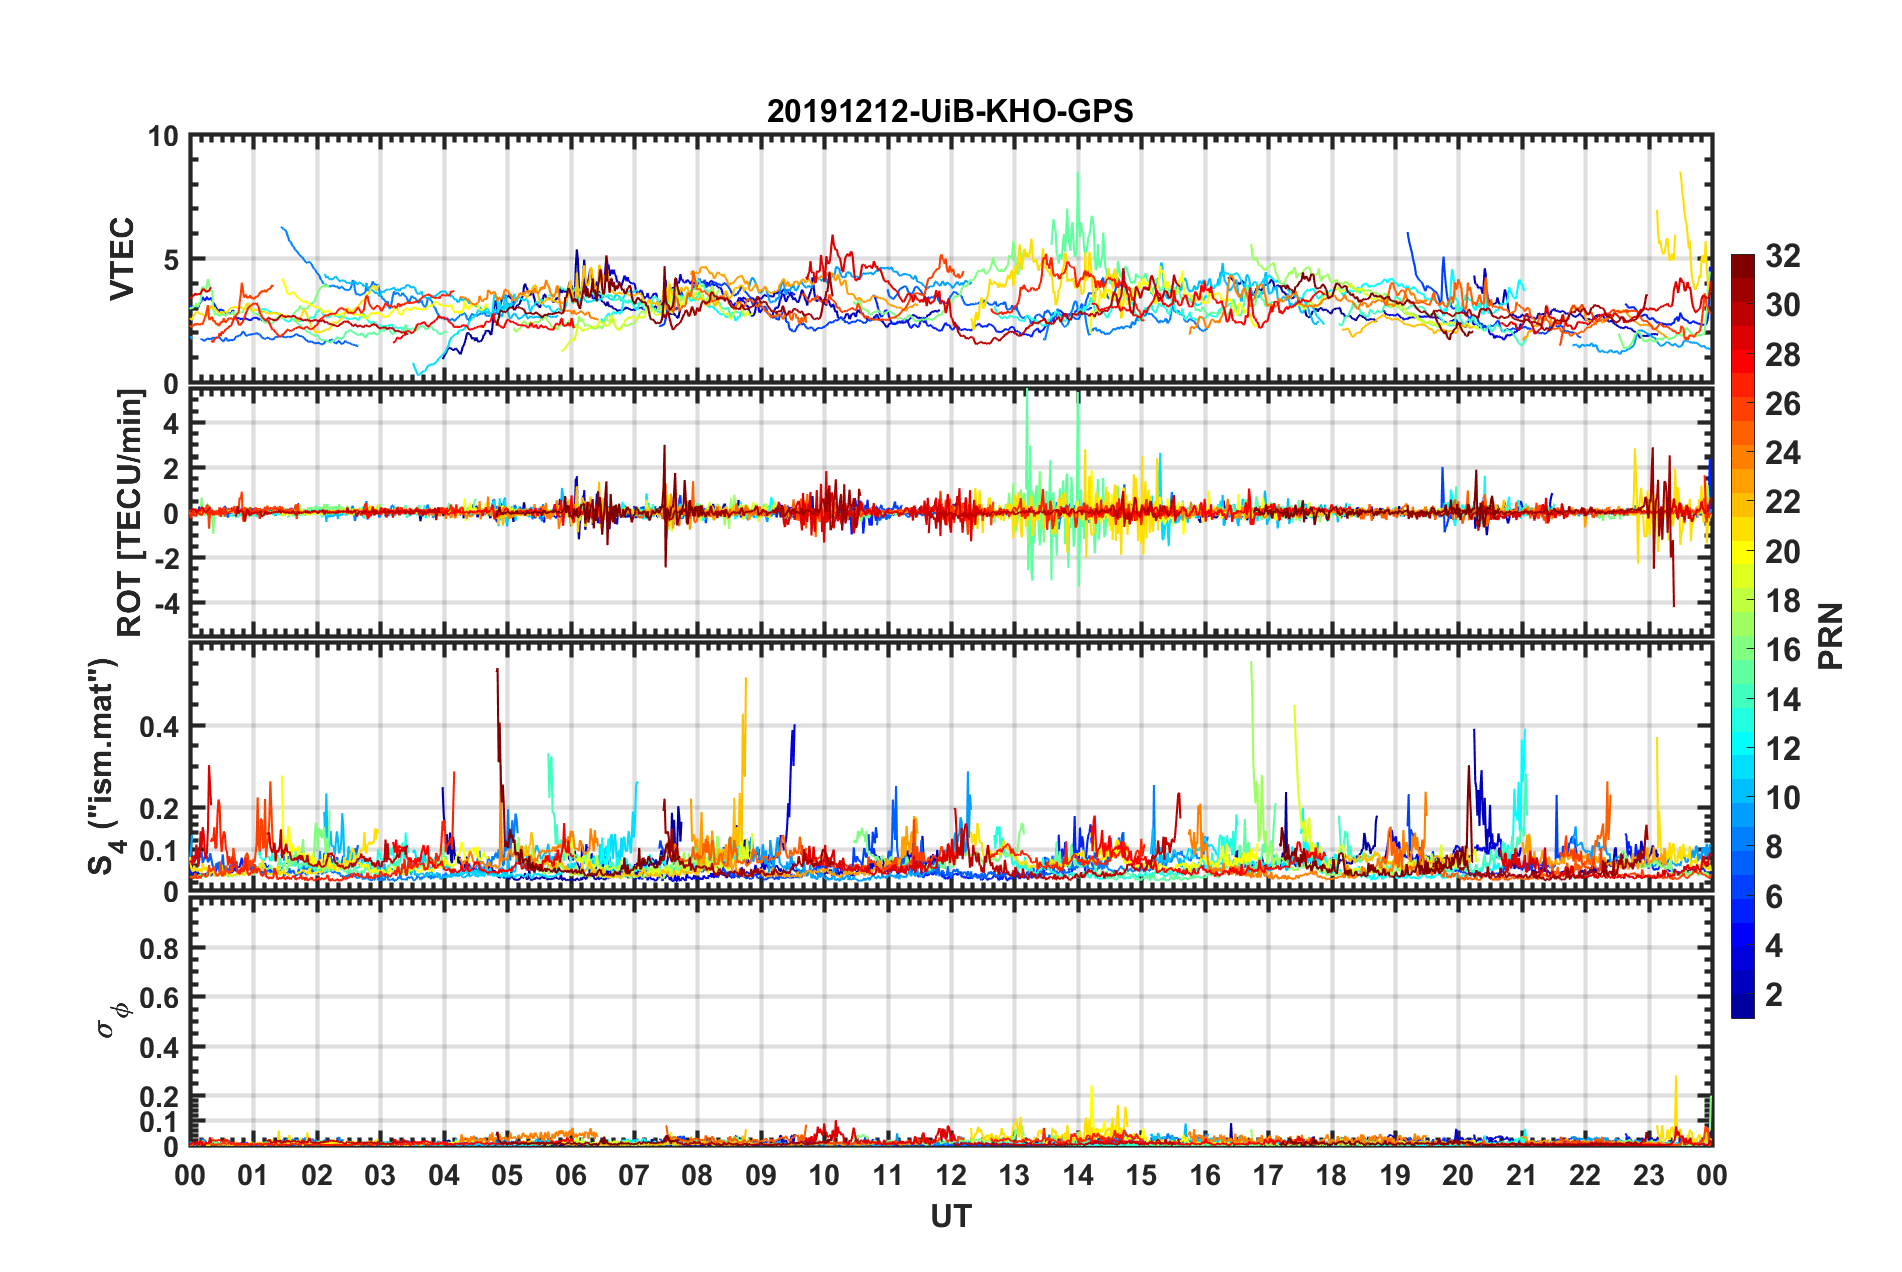Click colorbar tick label 28

click(x=1782, y=355)
